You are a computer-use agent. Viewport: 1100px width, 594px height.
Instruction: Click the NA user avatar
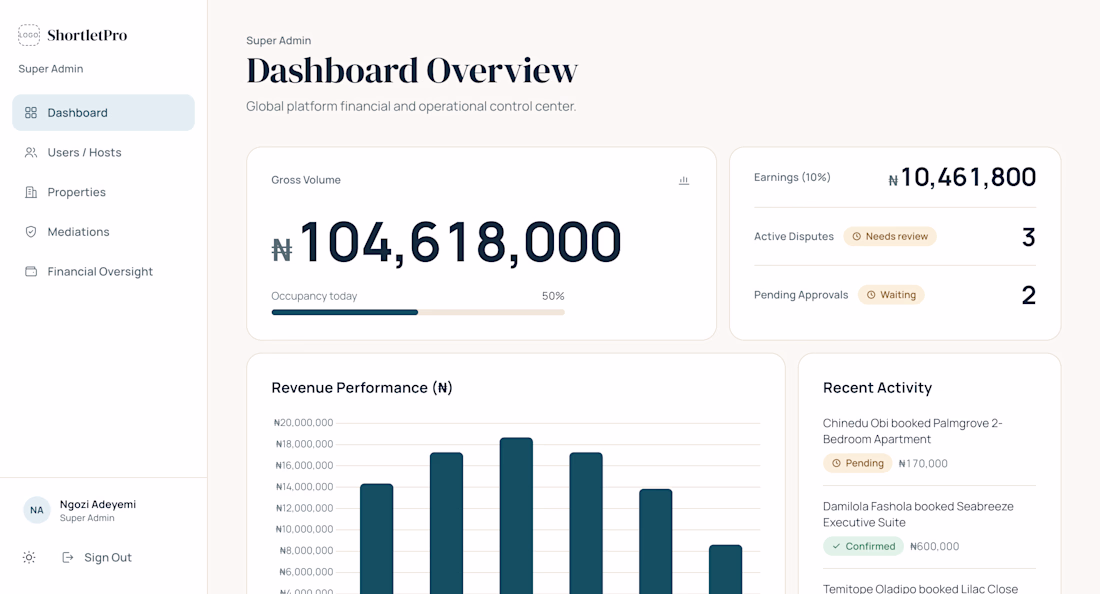tap(36, 510)
